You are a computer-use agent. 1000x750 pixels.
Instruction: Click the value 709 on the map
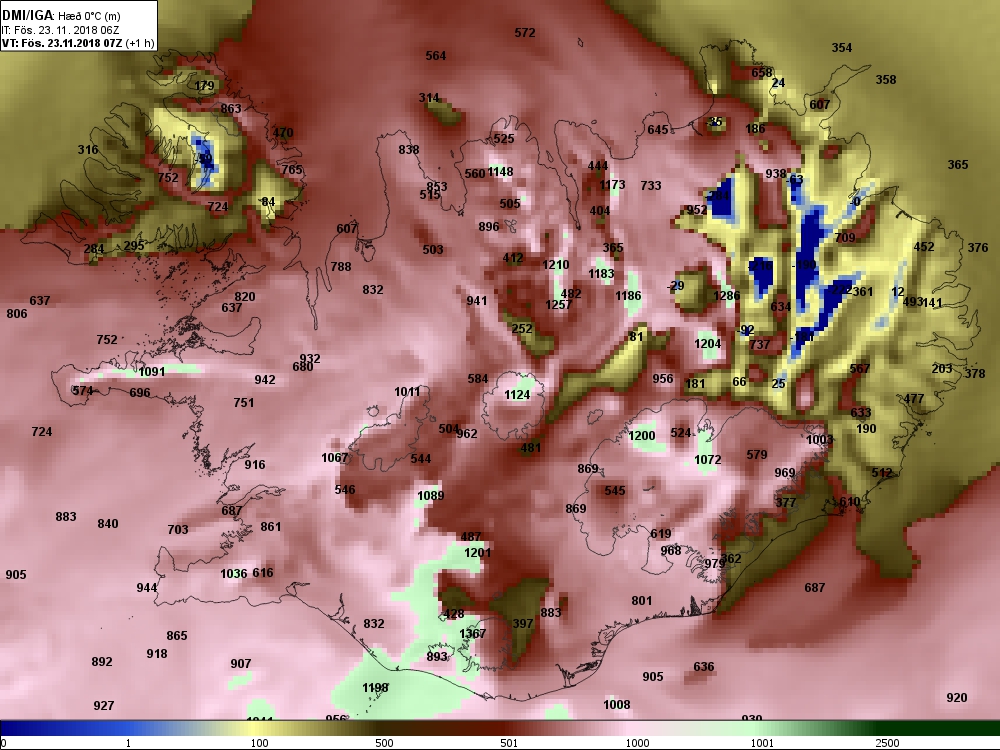click(x=845, y=238)
